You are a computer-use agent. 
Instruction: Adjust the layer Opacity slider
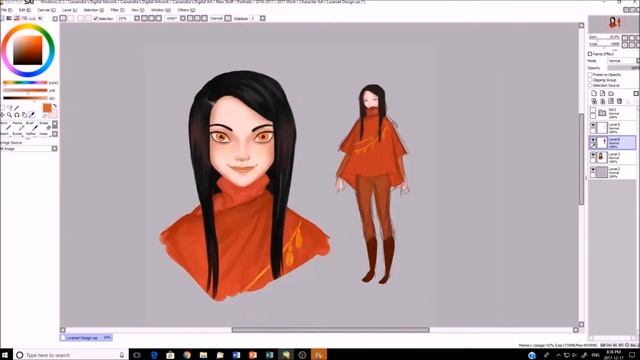[x=623, y=68]
